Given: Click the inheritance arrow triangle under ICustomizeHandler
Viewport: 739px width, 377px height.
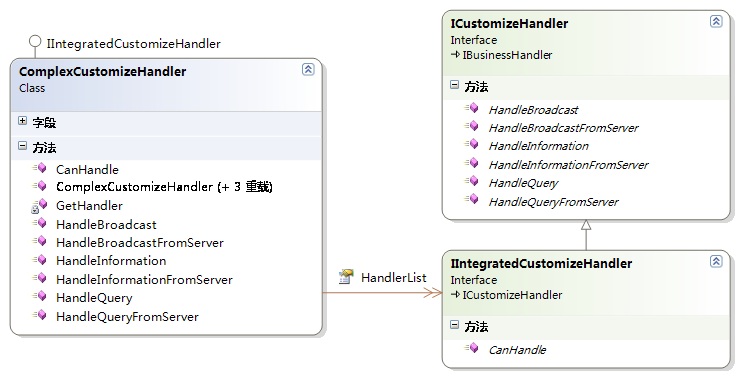Looking at the screenshot, I should point(586,225).
